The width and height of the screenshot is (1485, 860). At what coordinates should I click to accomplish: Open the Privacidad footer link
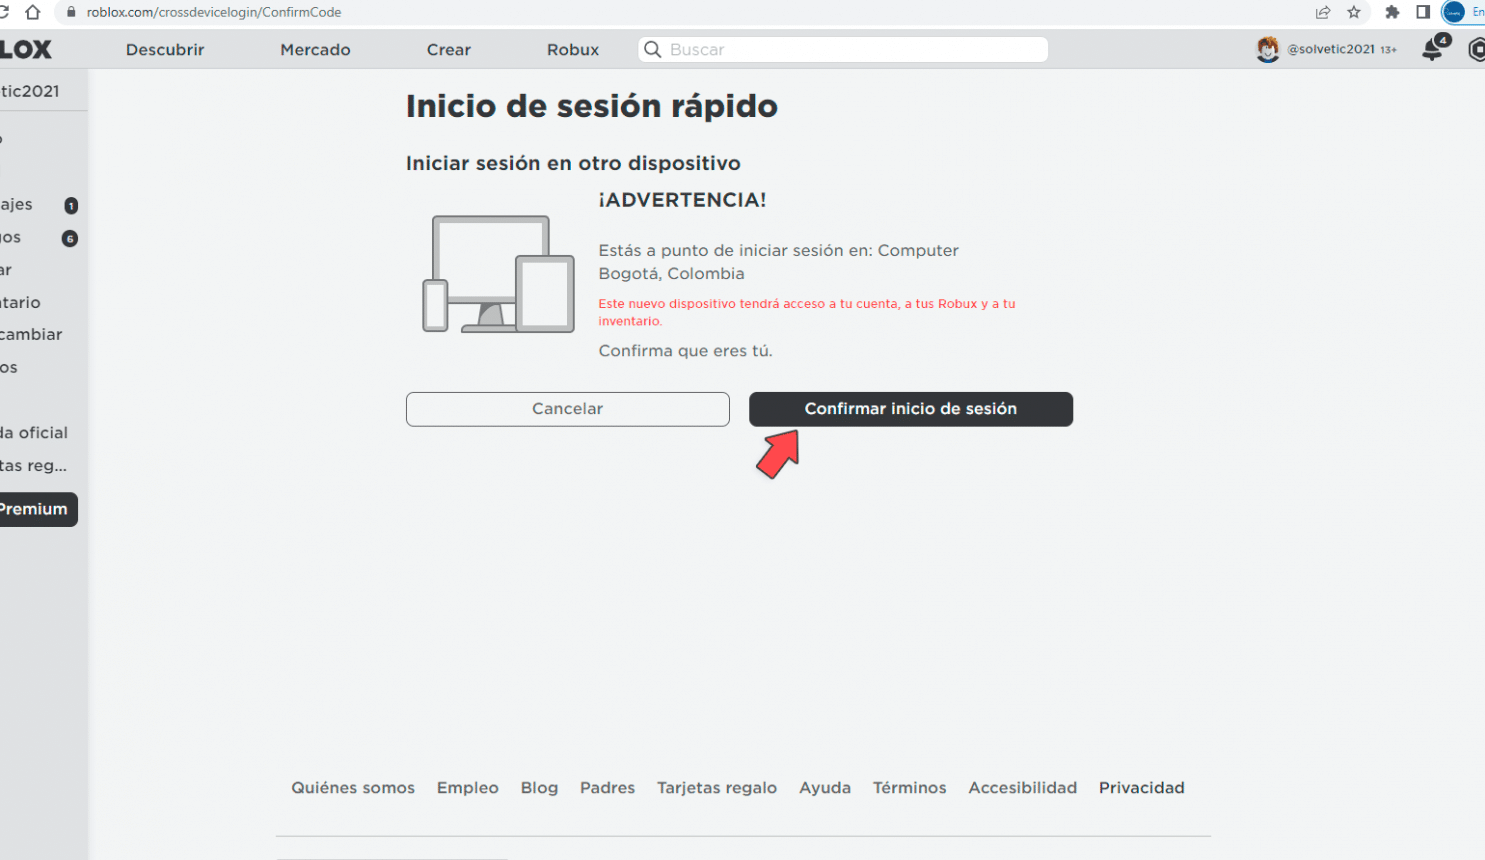(x=1142, y=788)
